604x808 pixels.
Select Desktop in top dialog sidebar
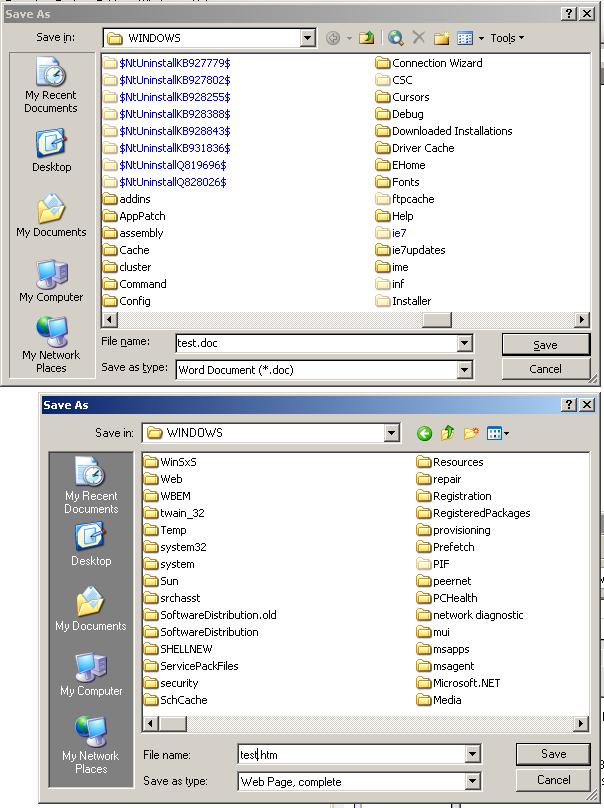[52, 151]
